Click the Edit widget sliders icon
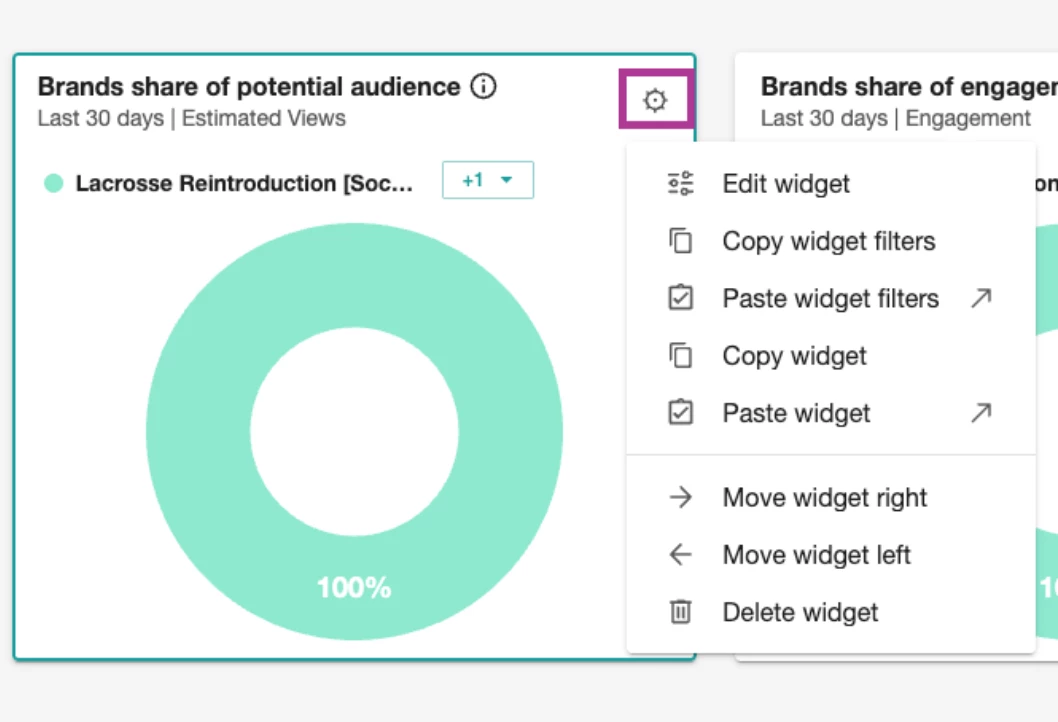This screenshot has width=1058, height=722. 681,184
